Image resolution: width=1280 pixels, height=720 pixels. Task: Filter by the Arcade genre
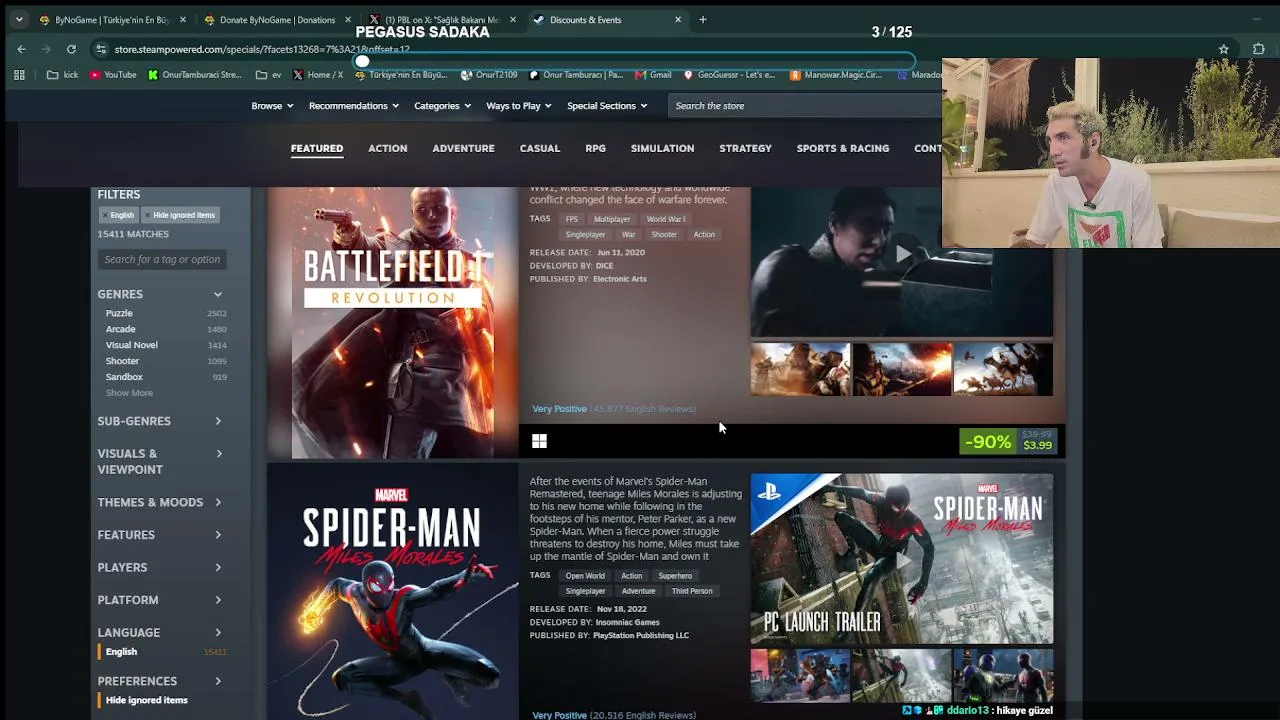[120, 329]
